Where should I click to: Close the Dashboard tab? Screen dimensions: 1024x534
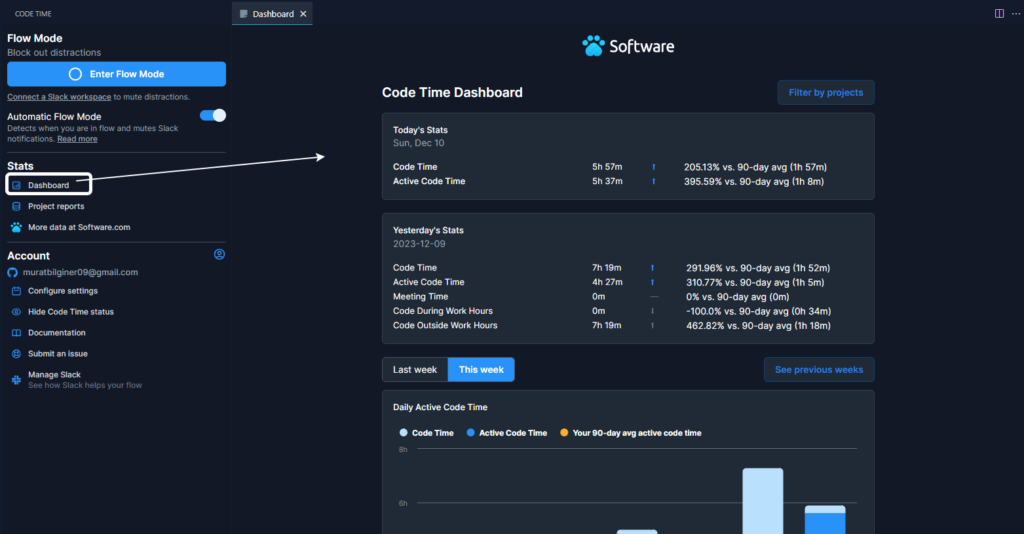point(303,14)
